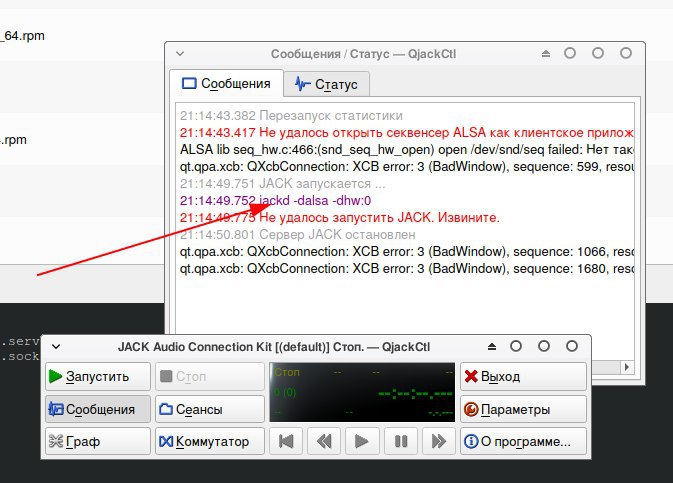Click the JACK status display panel
The height and width of the screenshot is (483, 673).
click(362, 392)
